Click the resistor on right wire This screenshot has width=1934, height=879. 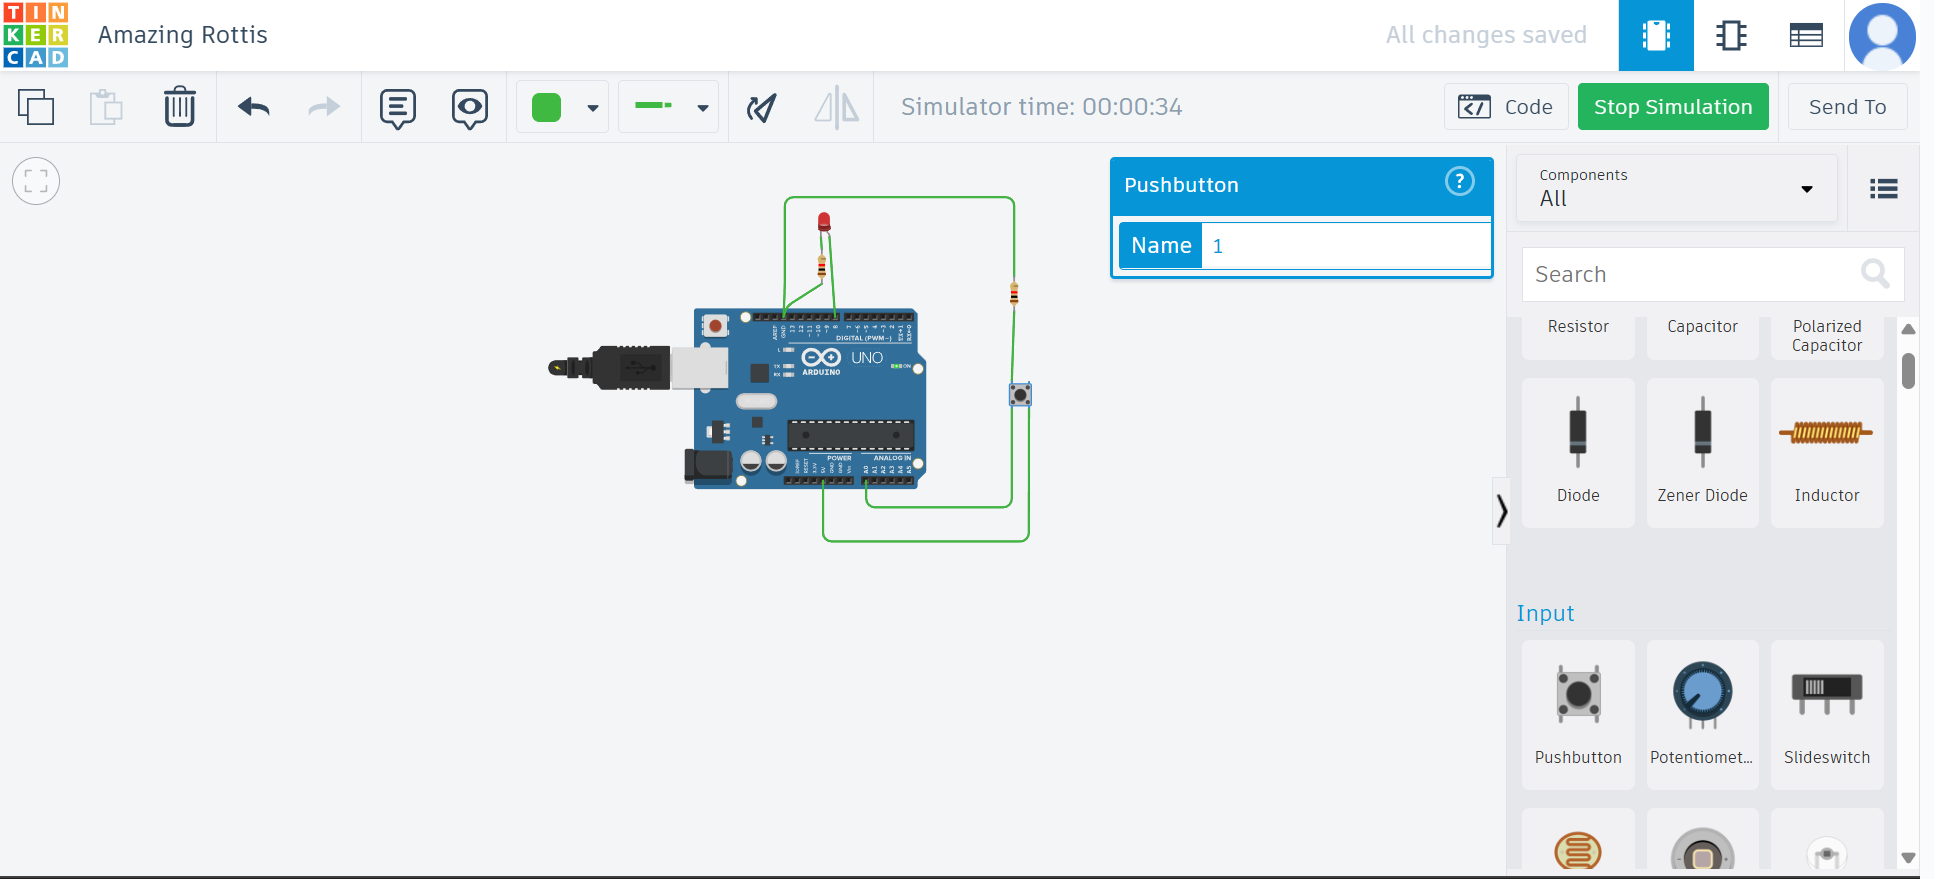click(1014, 293)
